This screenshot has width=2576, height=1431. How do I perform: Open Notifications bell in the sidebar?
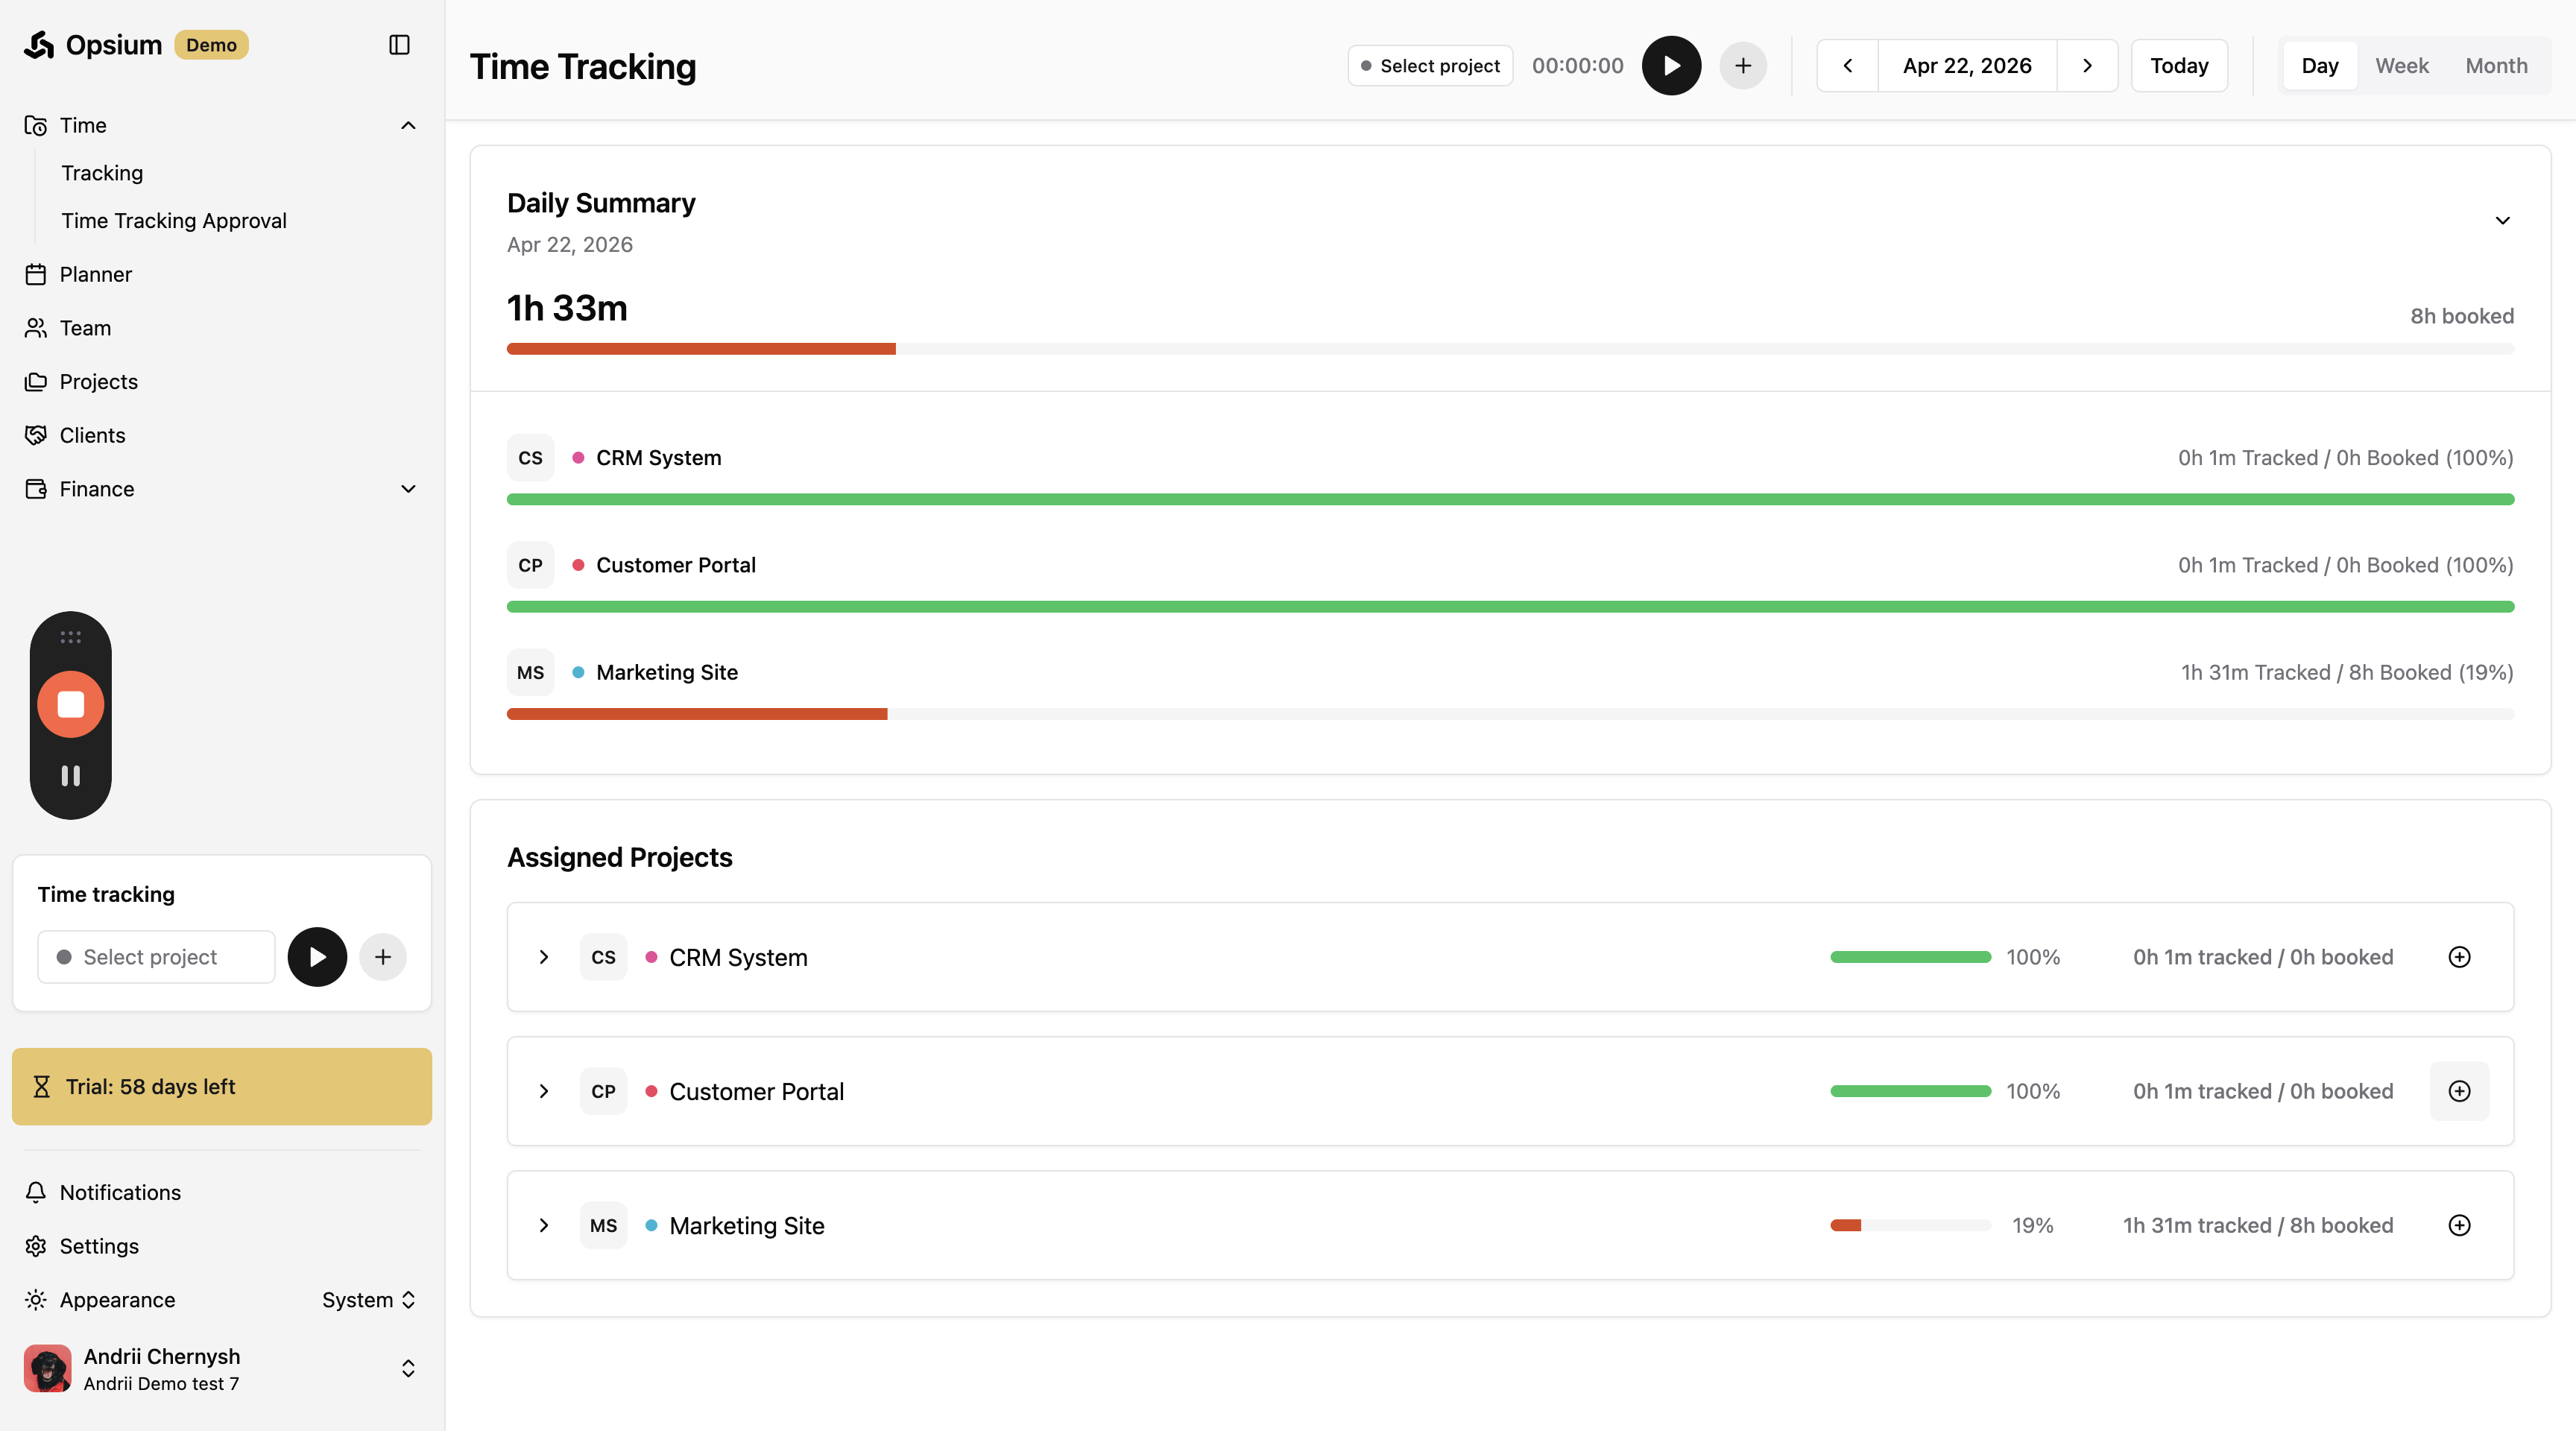[120, 1192]
